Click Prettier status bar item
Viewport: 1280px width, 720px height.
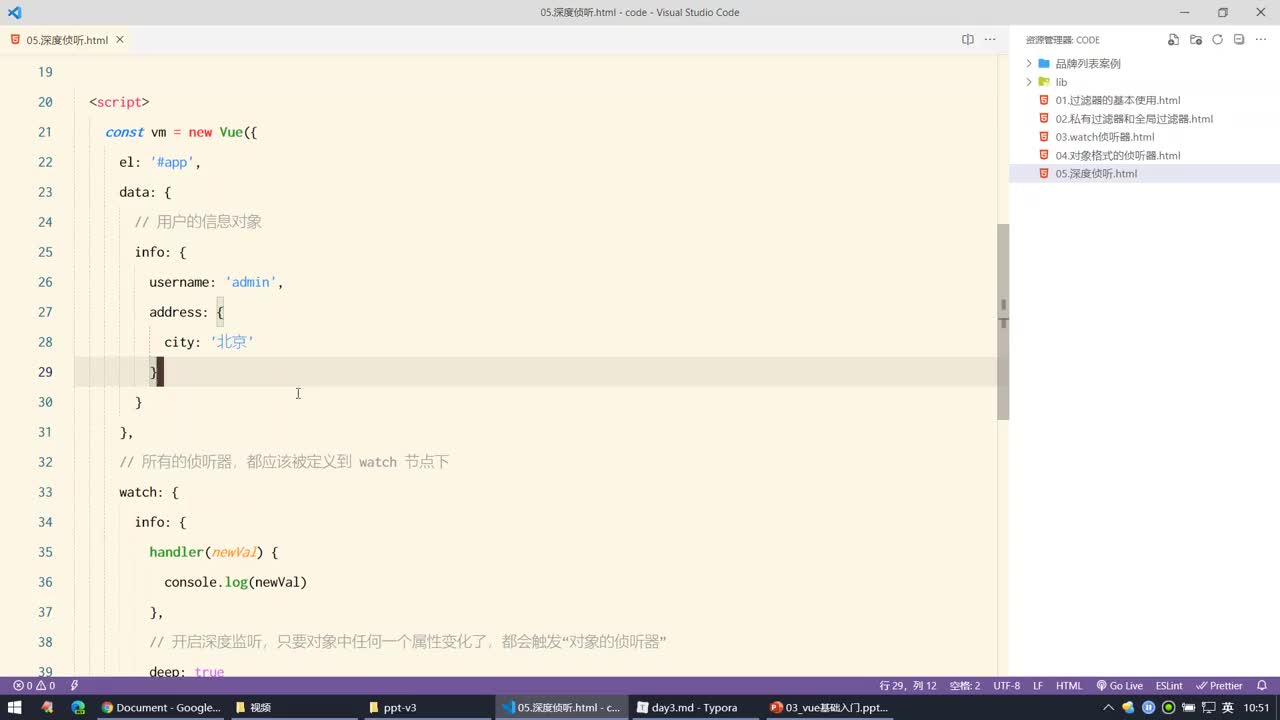click(x=1219, y=686)
